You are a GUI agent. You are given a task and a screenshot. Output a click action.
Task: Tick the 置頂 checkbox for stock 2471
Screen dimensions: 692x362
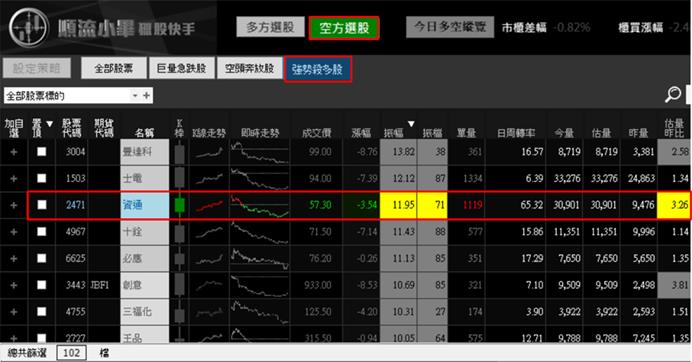click(x=41, y=205)
